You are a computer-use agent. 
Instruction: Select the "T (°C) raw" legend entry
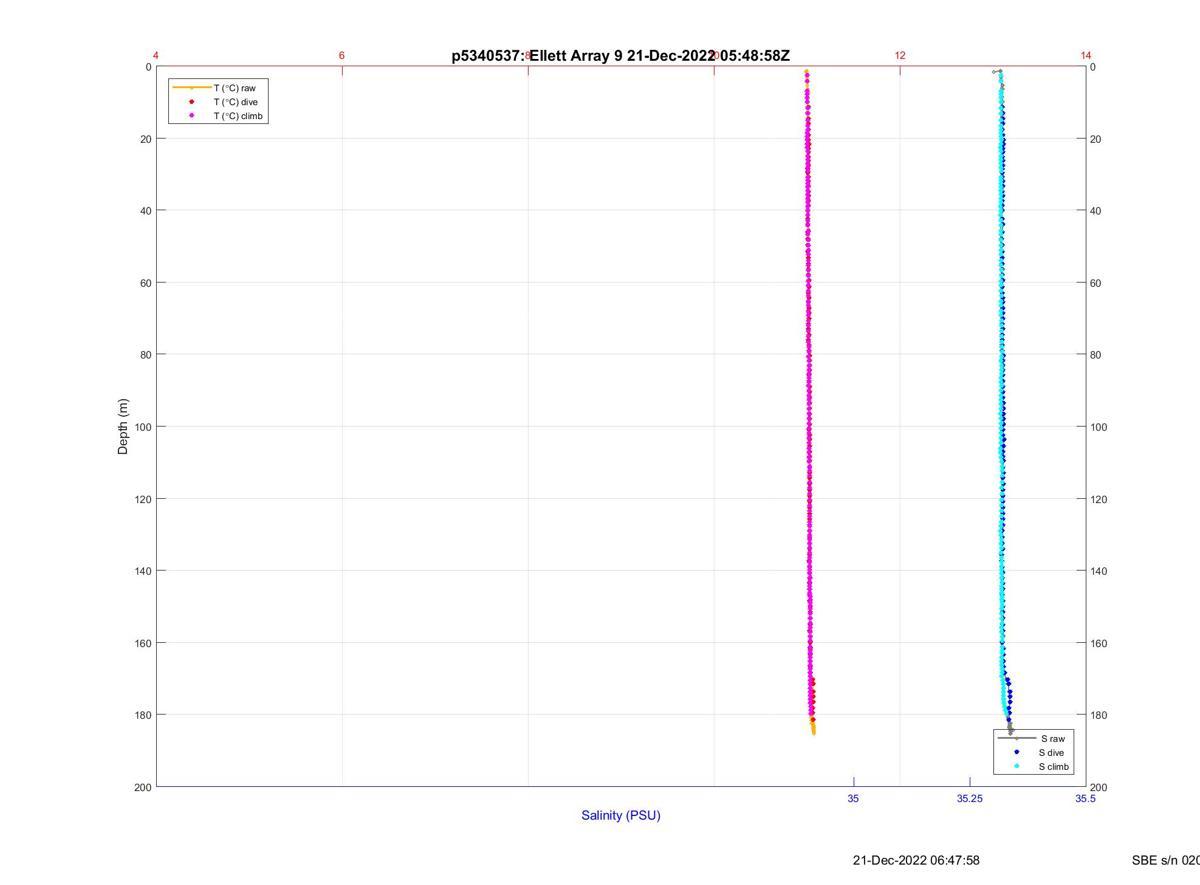click(x=234, y=88)
